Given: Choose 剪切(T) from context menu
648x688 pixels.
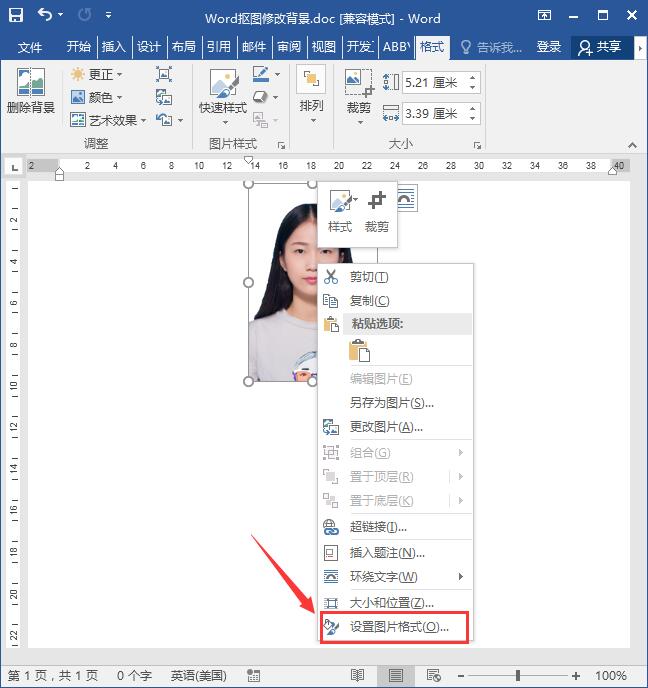Looking at the screenshot, I should [395, 277].
